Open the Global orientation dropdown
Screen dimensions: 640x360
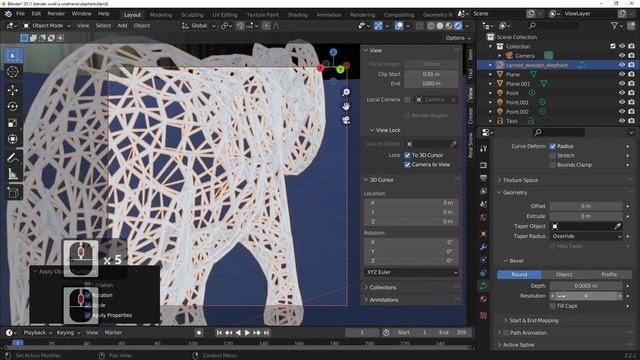[x=199, y=26]
